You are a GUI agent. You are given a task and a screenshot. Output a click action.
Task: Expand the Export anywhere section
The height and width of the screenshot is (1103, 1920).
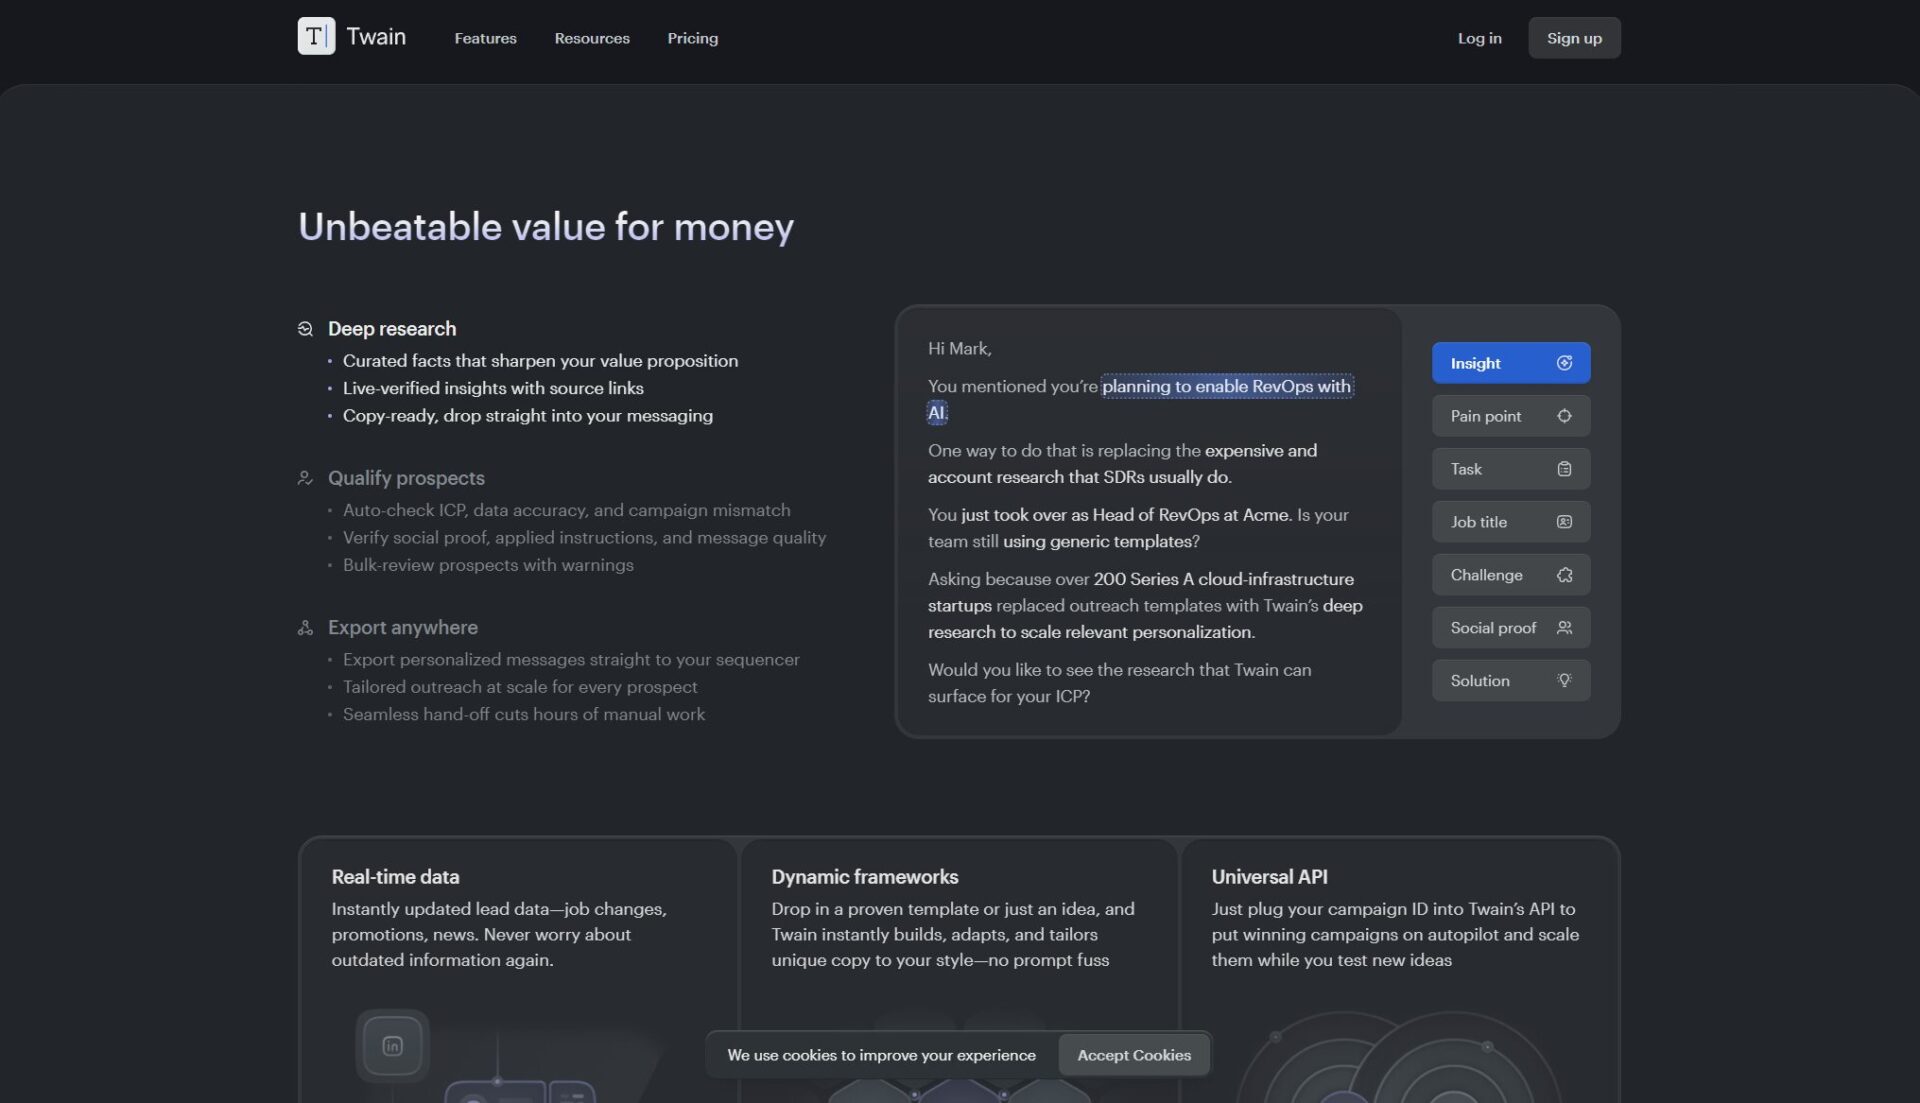click(403, 628)
